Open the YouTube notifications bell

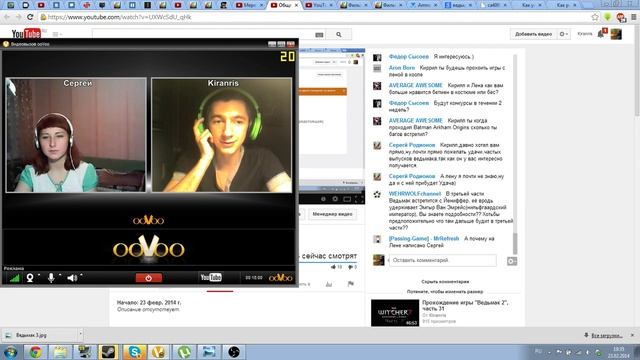[x=601, y=34]
